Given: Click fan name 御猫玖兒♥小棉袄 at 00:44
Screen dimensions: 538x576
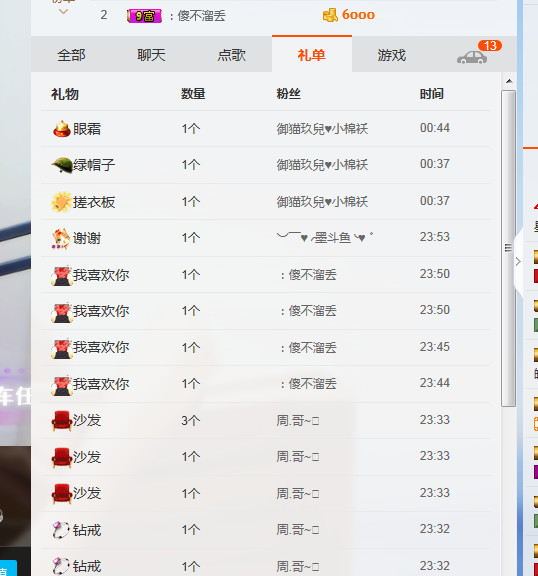Looking at the screenshot, I should pyautogui.click(x=322, y=129).
